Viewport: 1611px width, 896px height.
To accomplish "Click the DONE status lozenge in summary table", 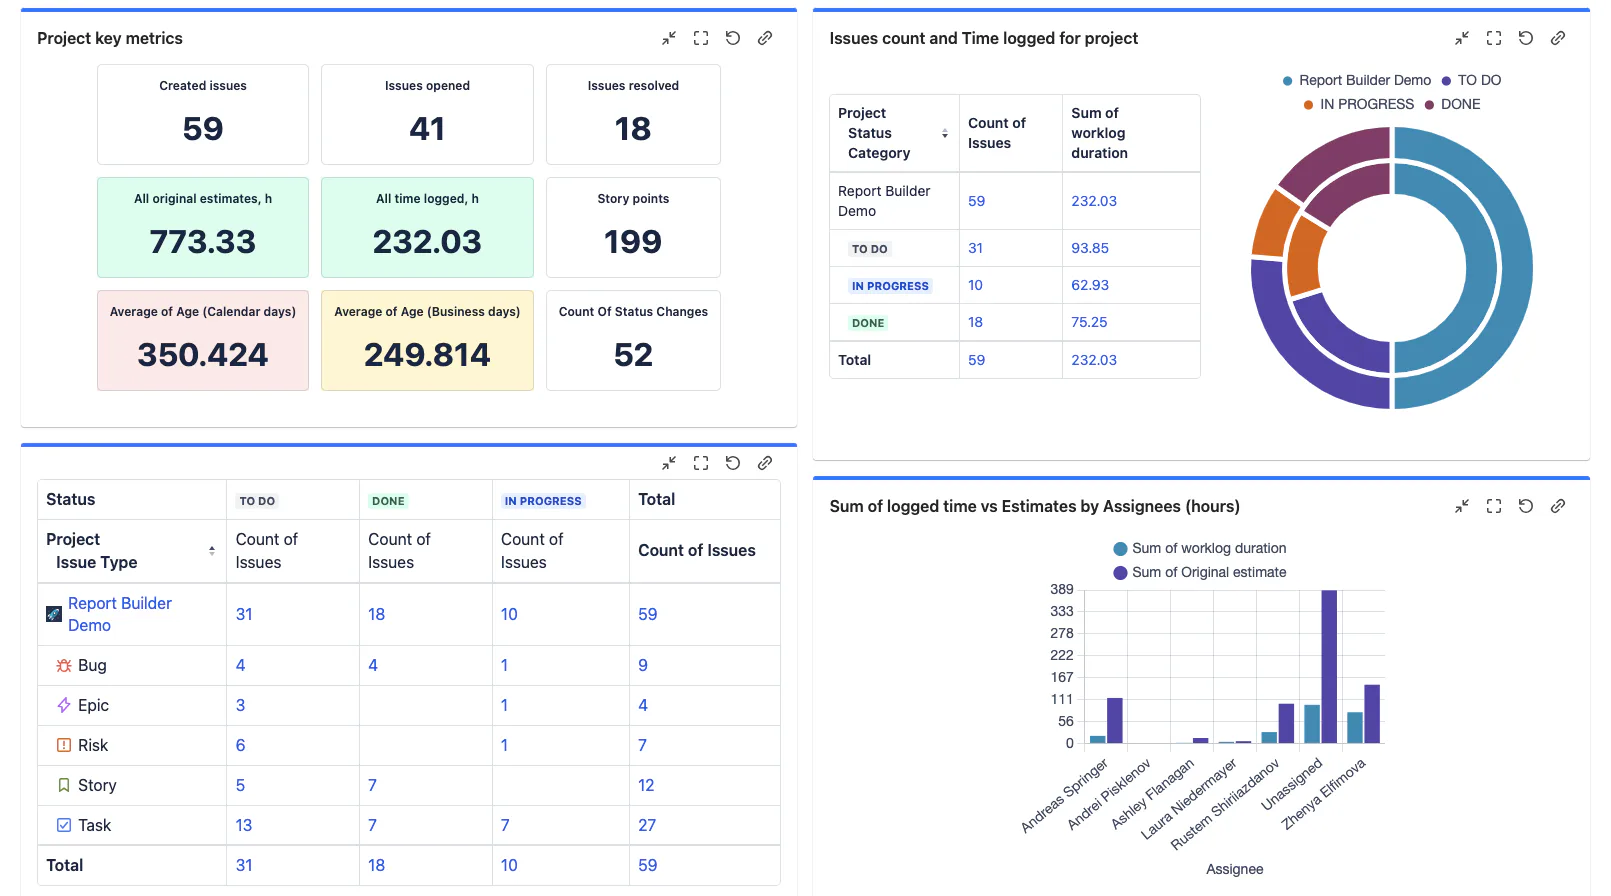I will click(868, 323).
